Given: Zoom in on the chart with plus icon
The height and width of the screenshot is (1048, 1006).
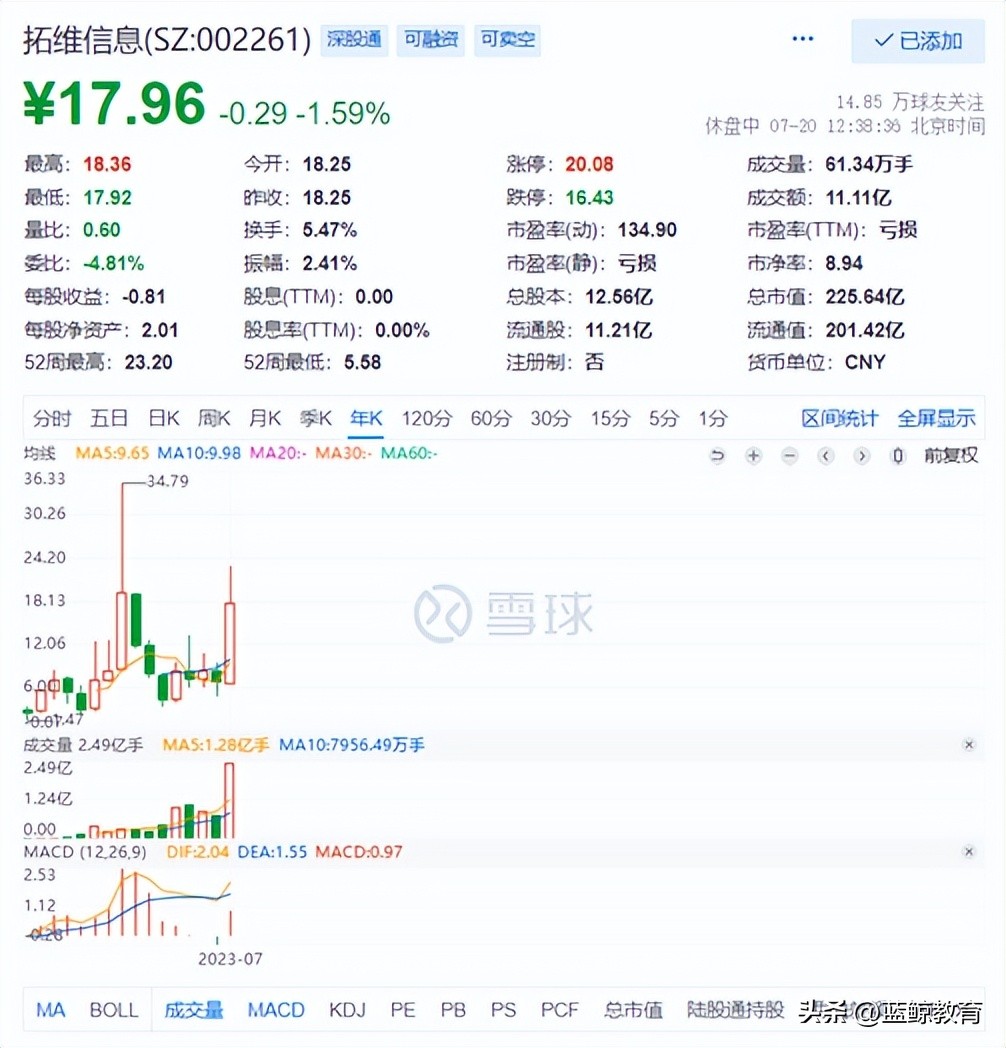Looking at the screenshot, I should [753, 455].
